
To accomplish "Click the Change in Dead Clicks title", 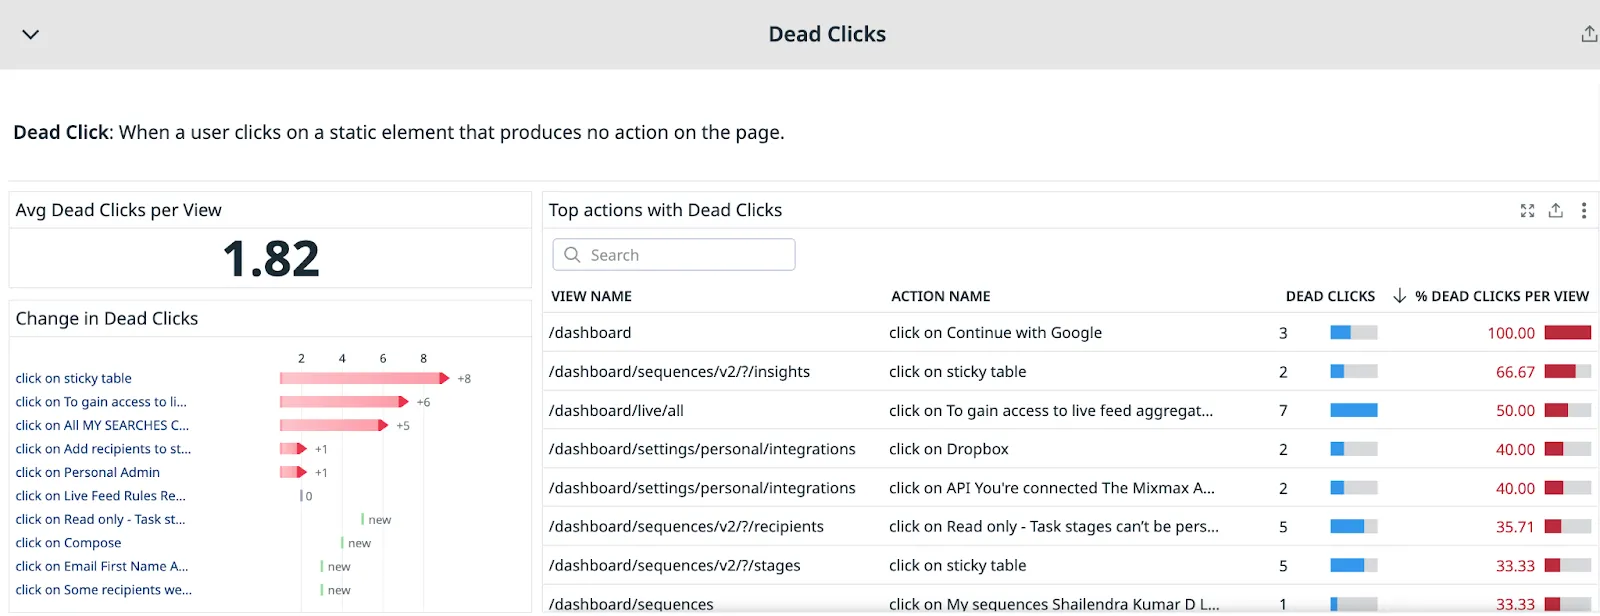I will 107,318.
